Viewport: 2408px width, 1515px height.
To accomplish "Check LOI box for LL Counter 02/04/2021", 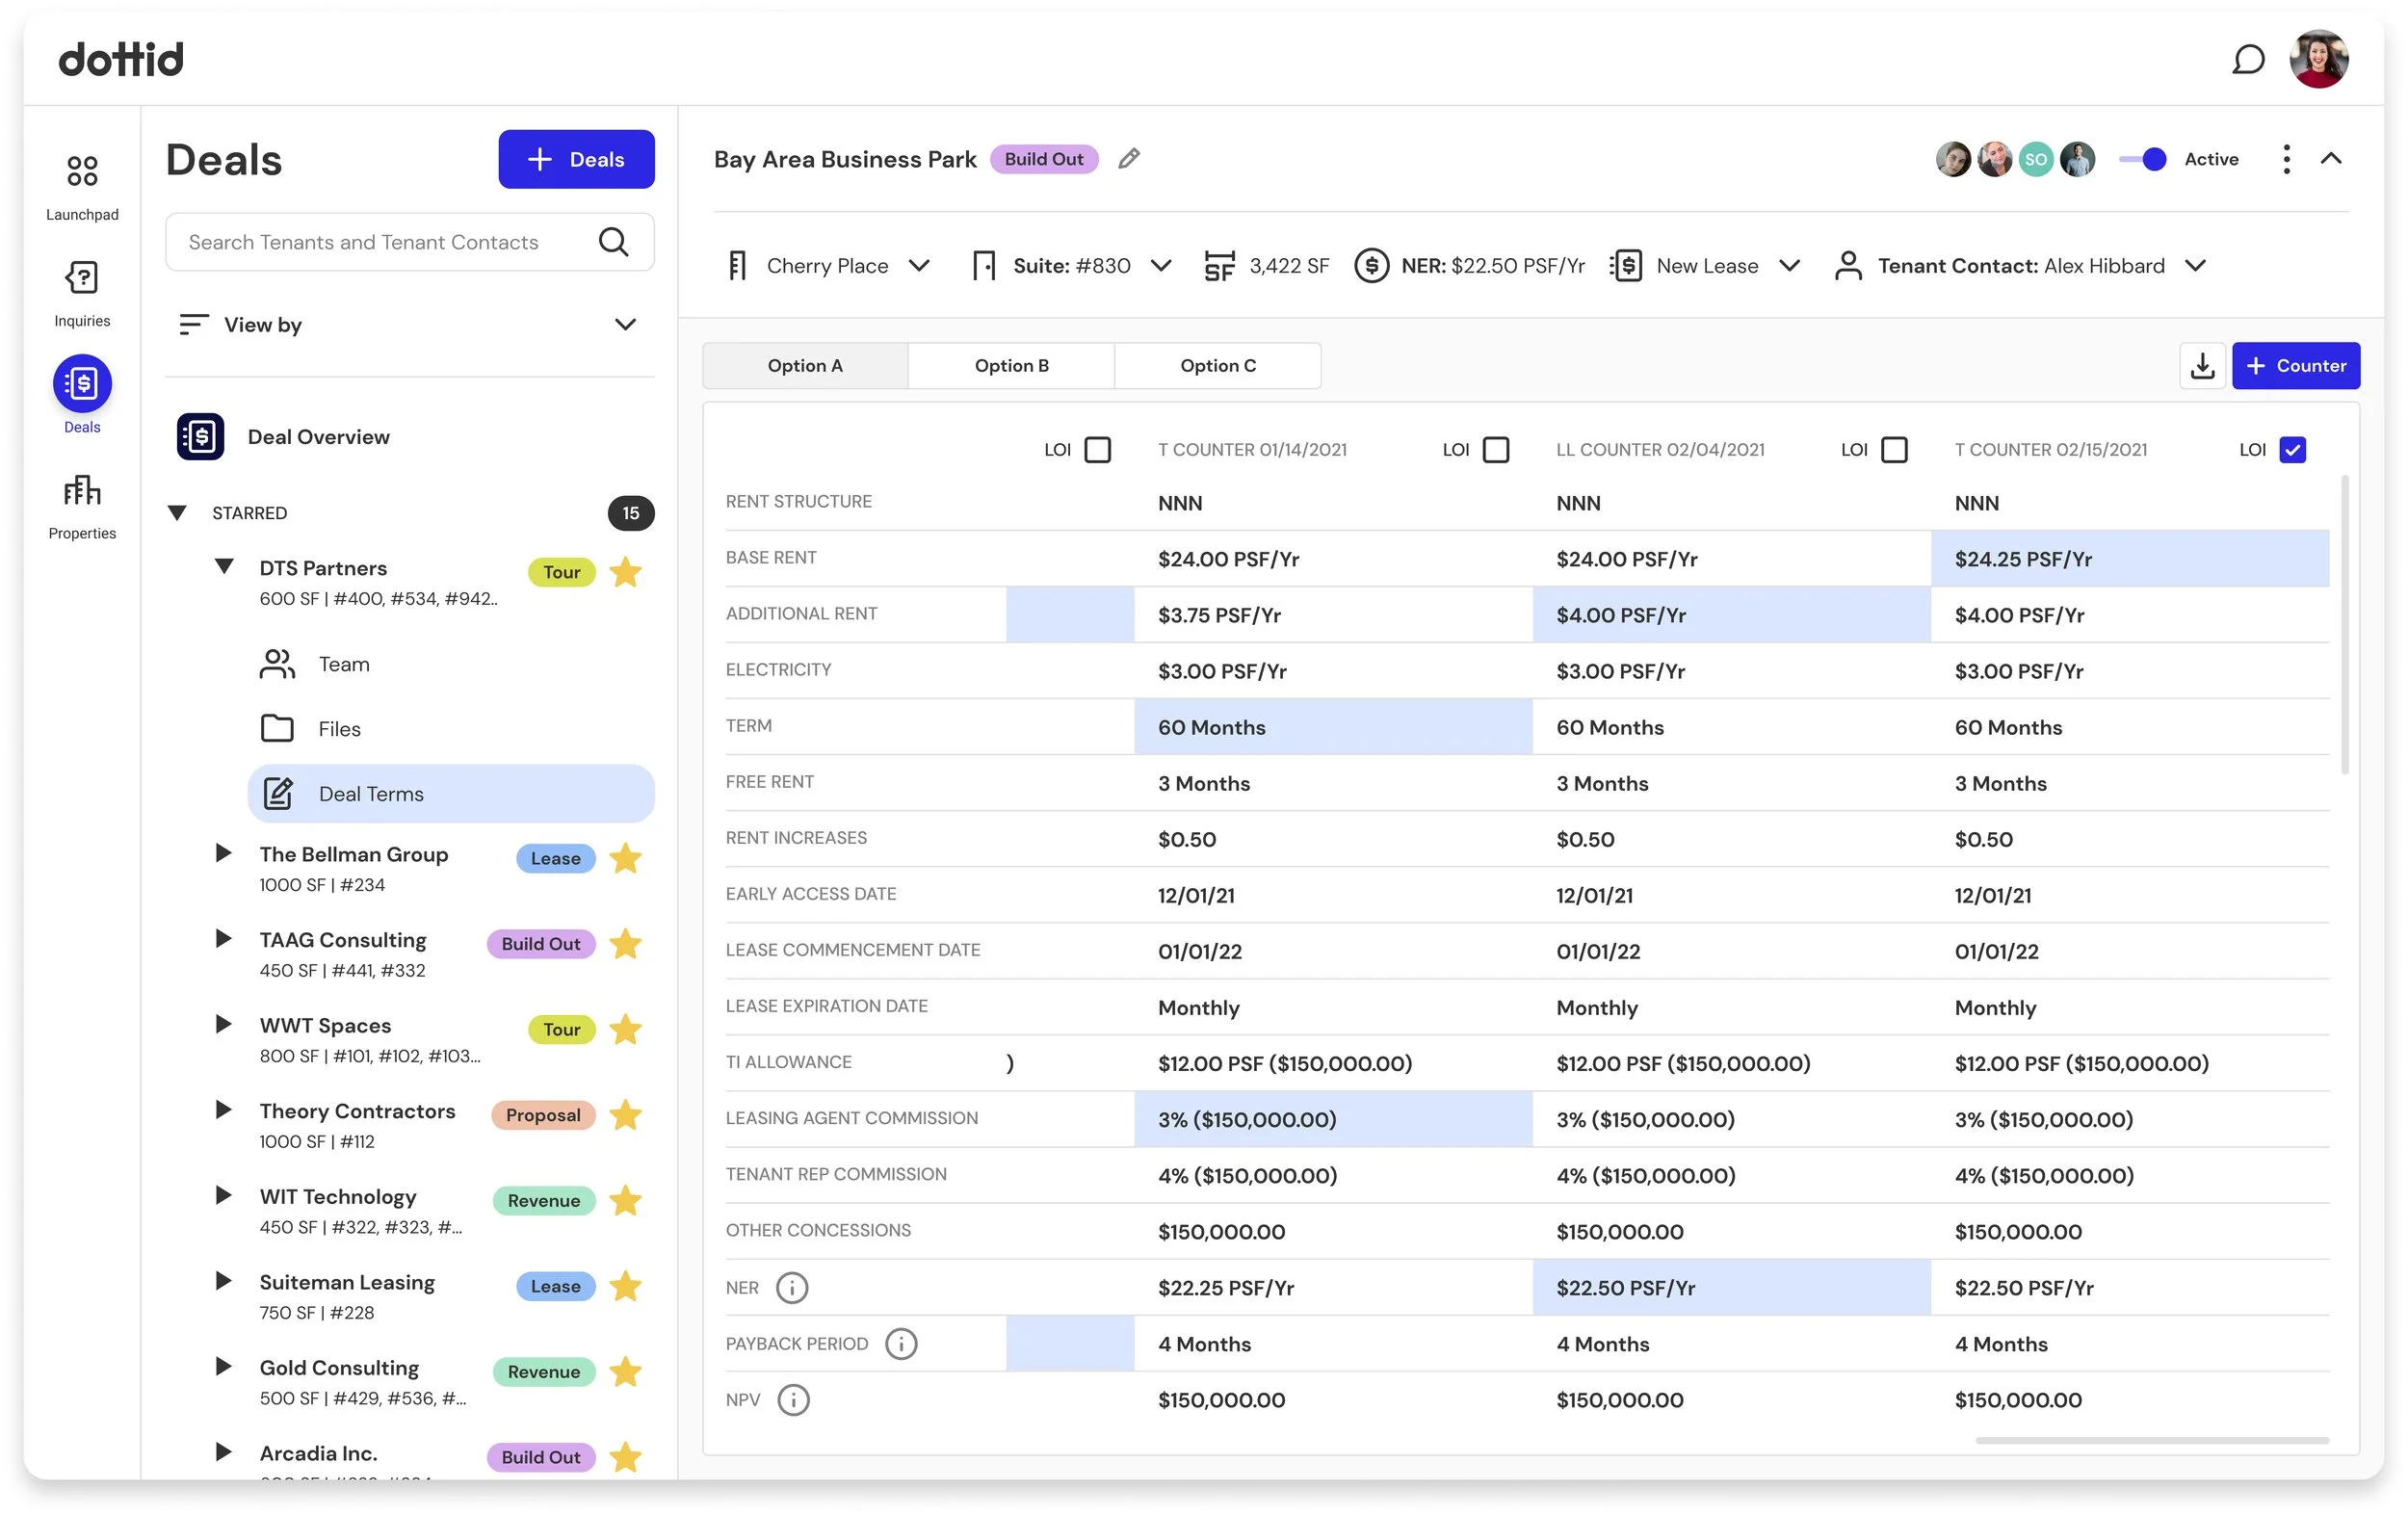I will 1893,450.
